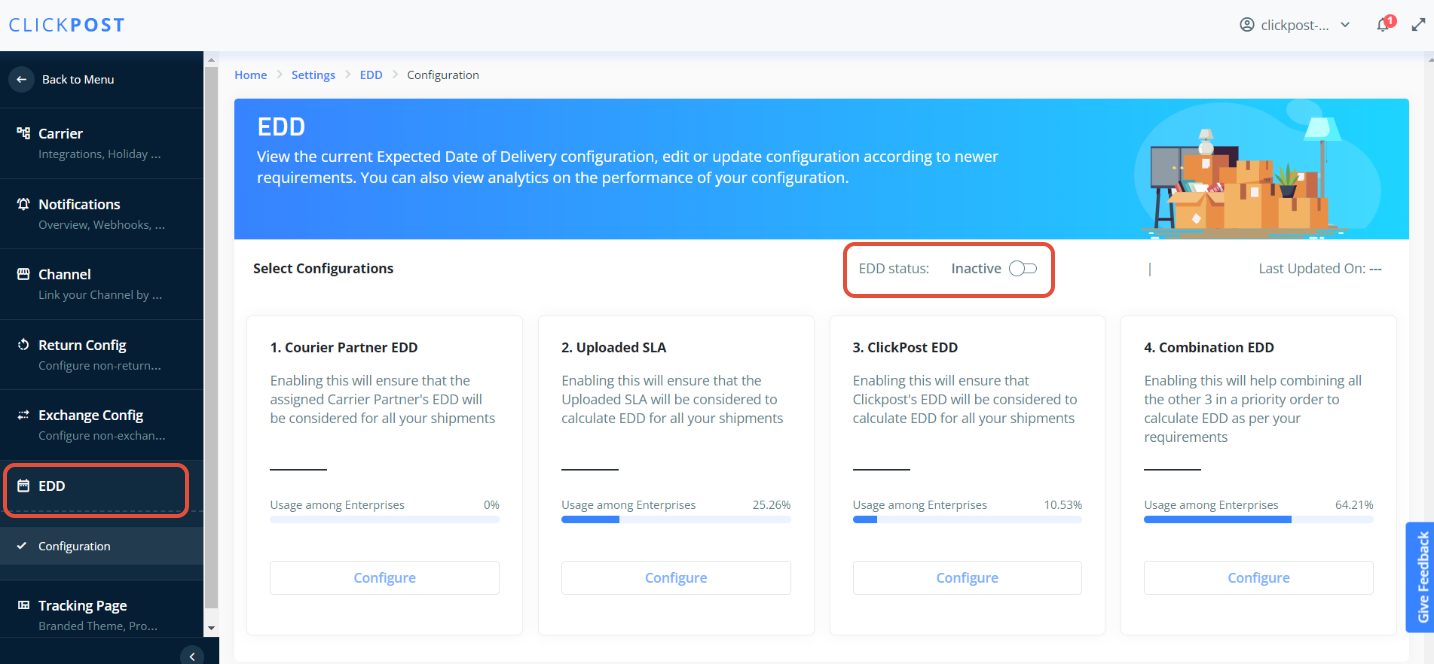This screenshot has width=1434, height=664.
Task: Click the fullscreen expand arrows icon
Action: point(1418,25)
